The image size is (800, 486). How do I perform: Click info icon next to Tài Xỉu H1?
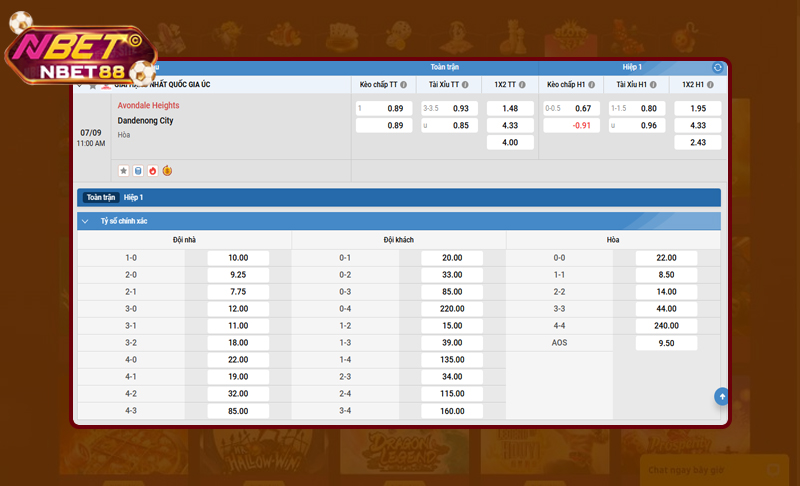663,85
